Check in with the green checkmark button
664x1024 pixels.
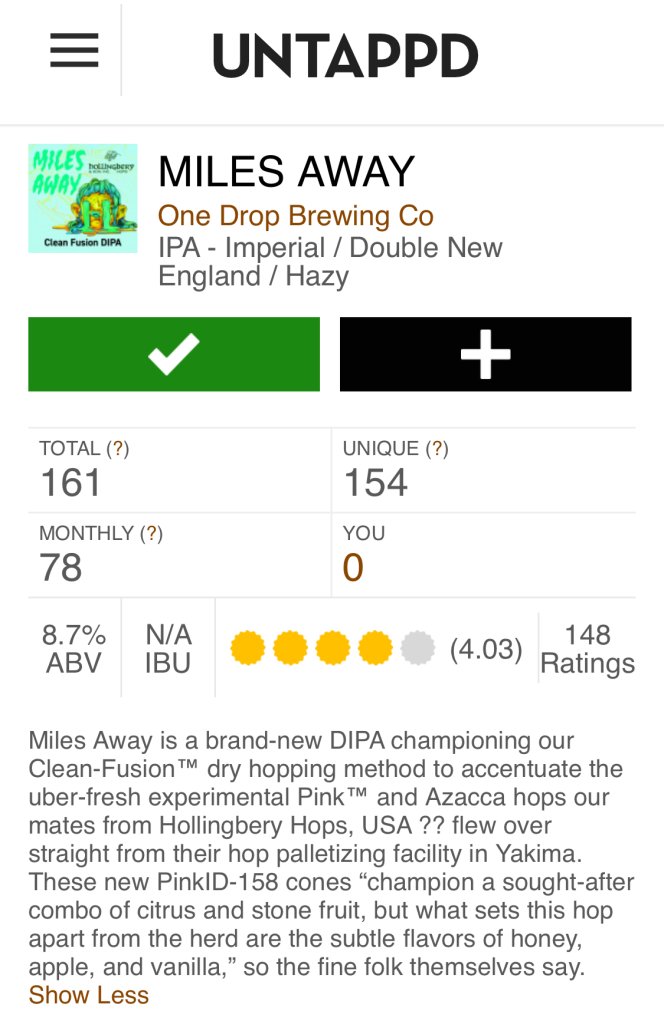(174, 354)
